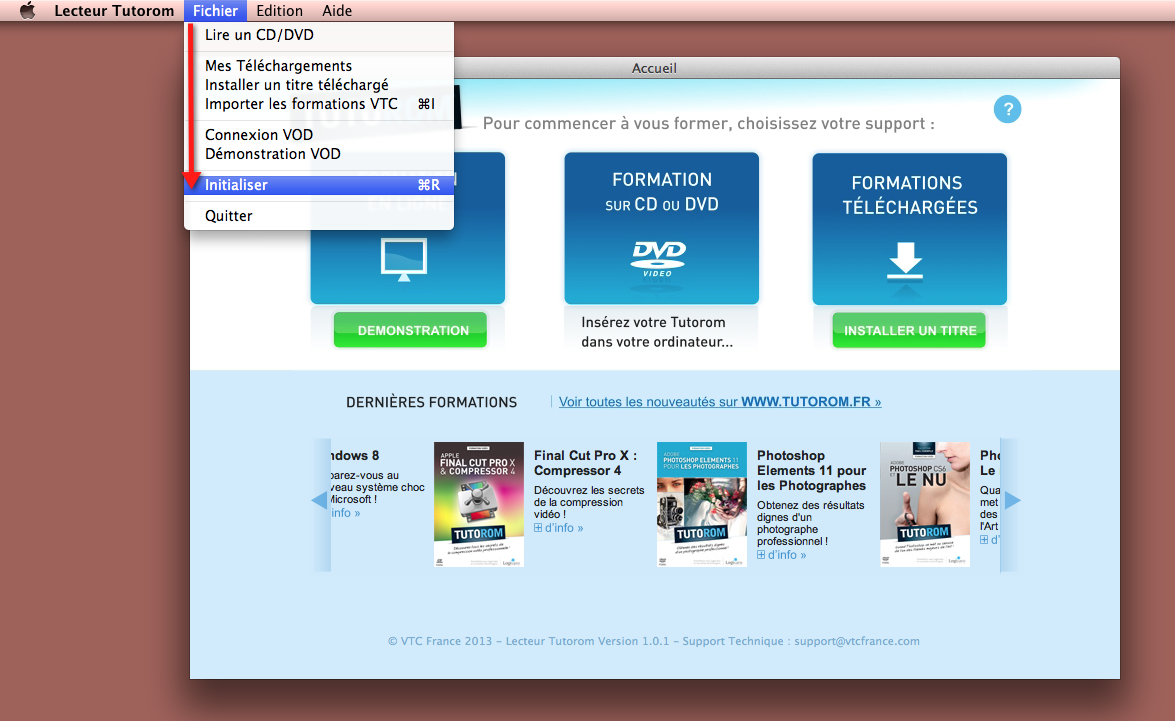Click the Photoshop Elements 11 pour les Photographes title
1175x721 pixels.
(x=812, y=471)
